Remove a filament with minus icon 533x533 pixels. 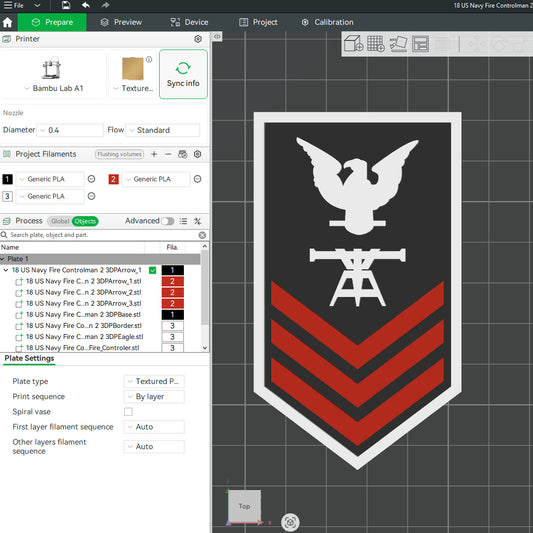pyautogui.click(x=168, y=154)
